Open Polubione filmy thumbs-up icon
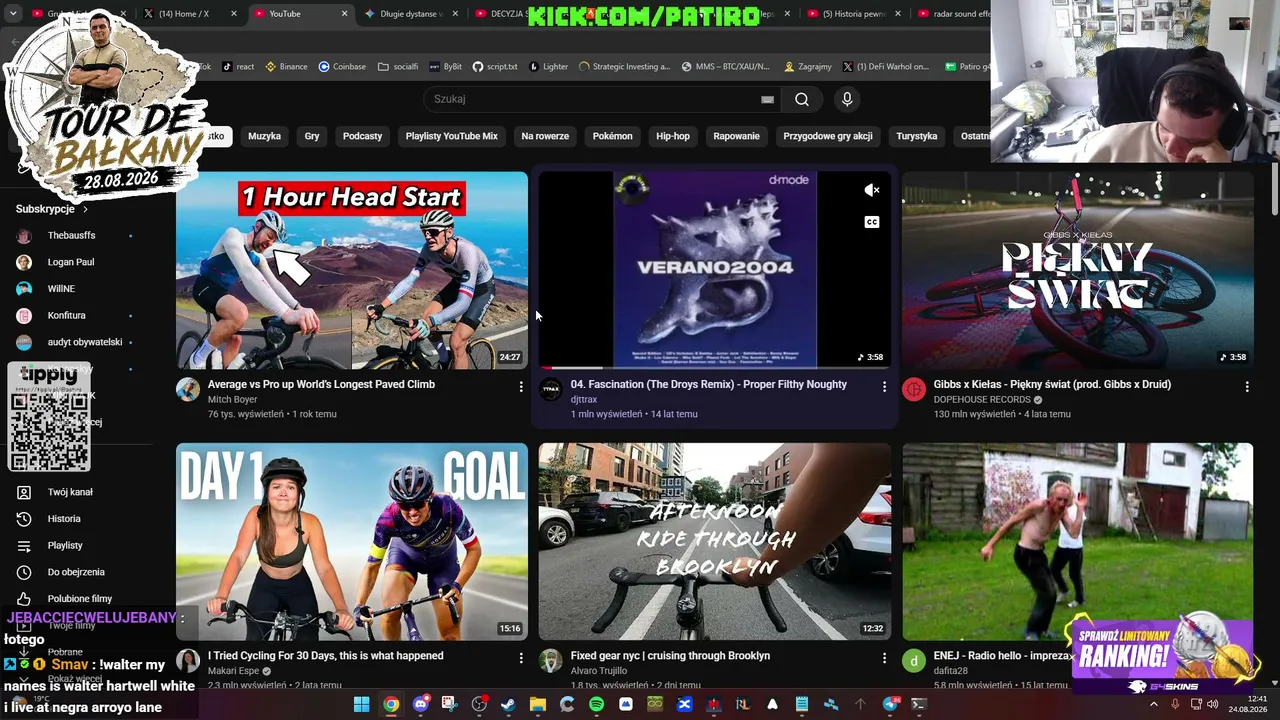 coord(24,599)
